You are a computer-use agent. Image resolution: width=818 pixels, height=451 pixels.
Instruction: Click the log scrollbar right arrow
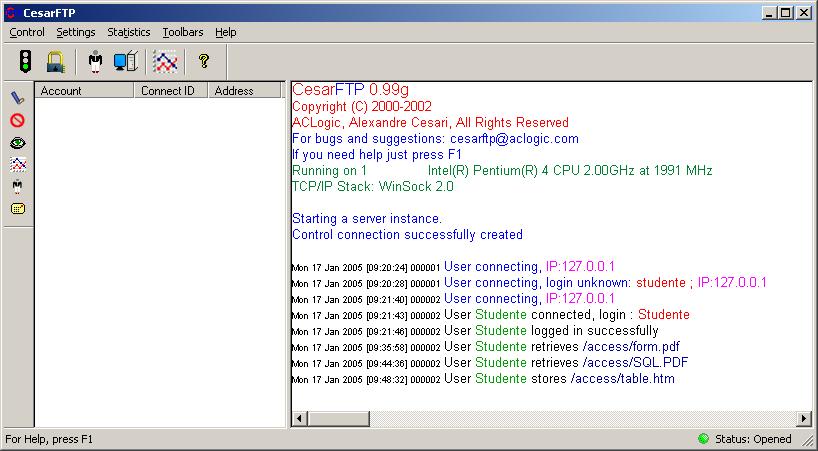804,419
